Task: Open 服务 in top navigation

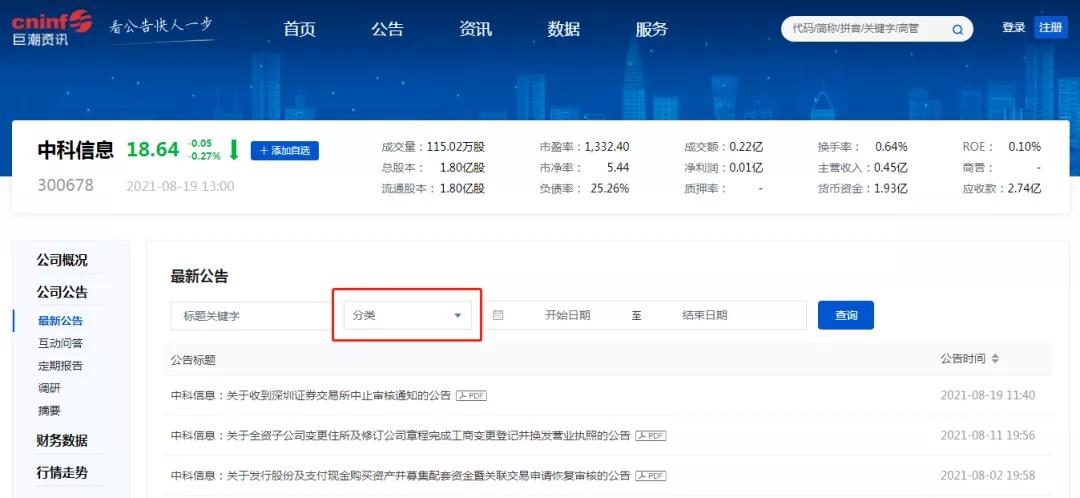Action: click(x=652, y=29)
